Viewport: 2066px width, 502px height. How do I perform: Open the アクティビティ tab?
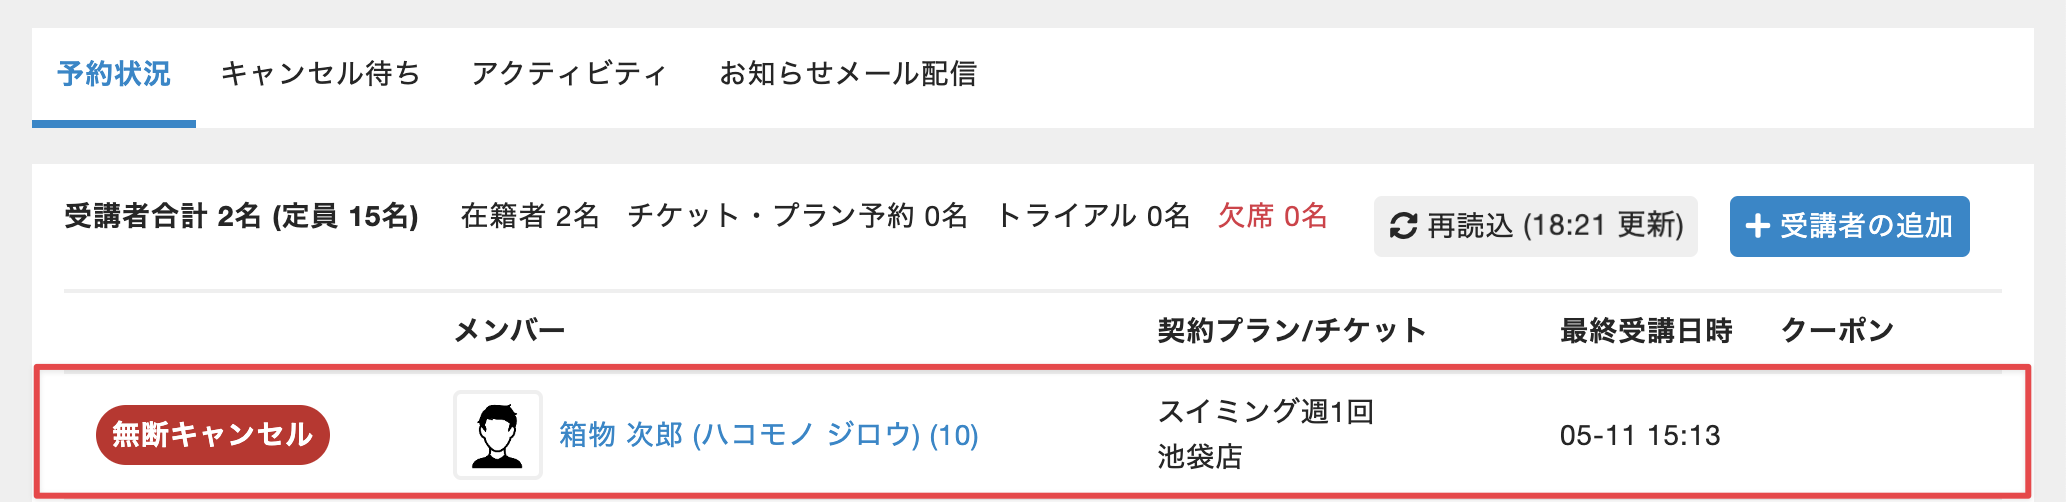pyautogui.click(x=569, y=74)
